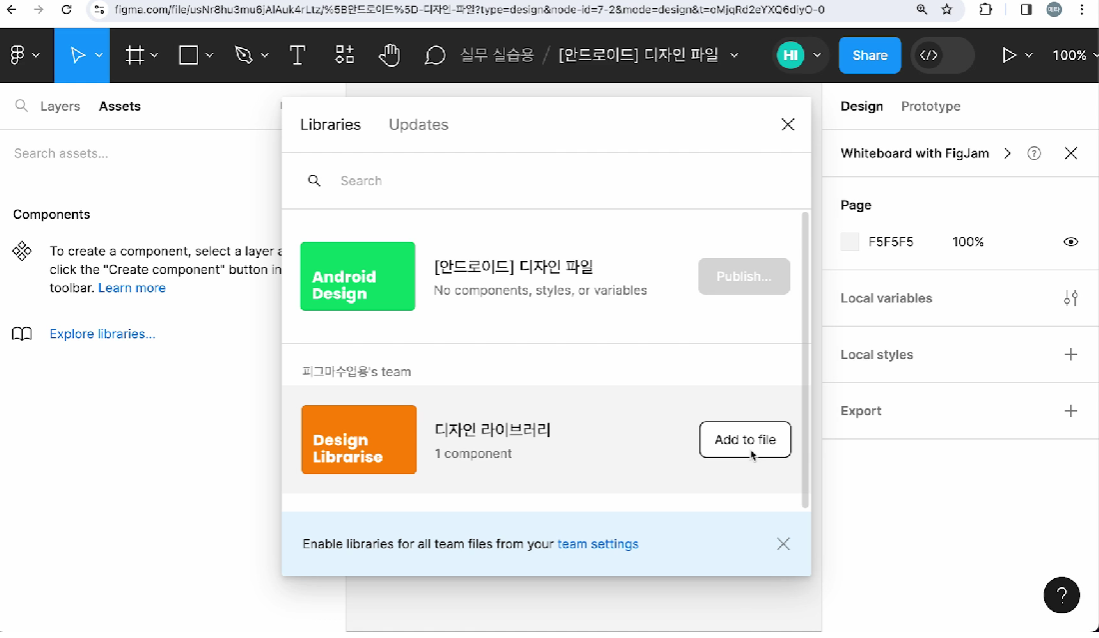
Task: Click the page background 100% opacity
Action: pyautogui.click(x=968, y=242)
